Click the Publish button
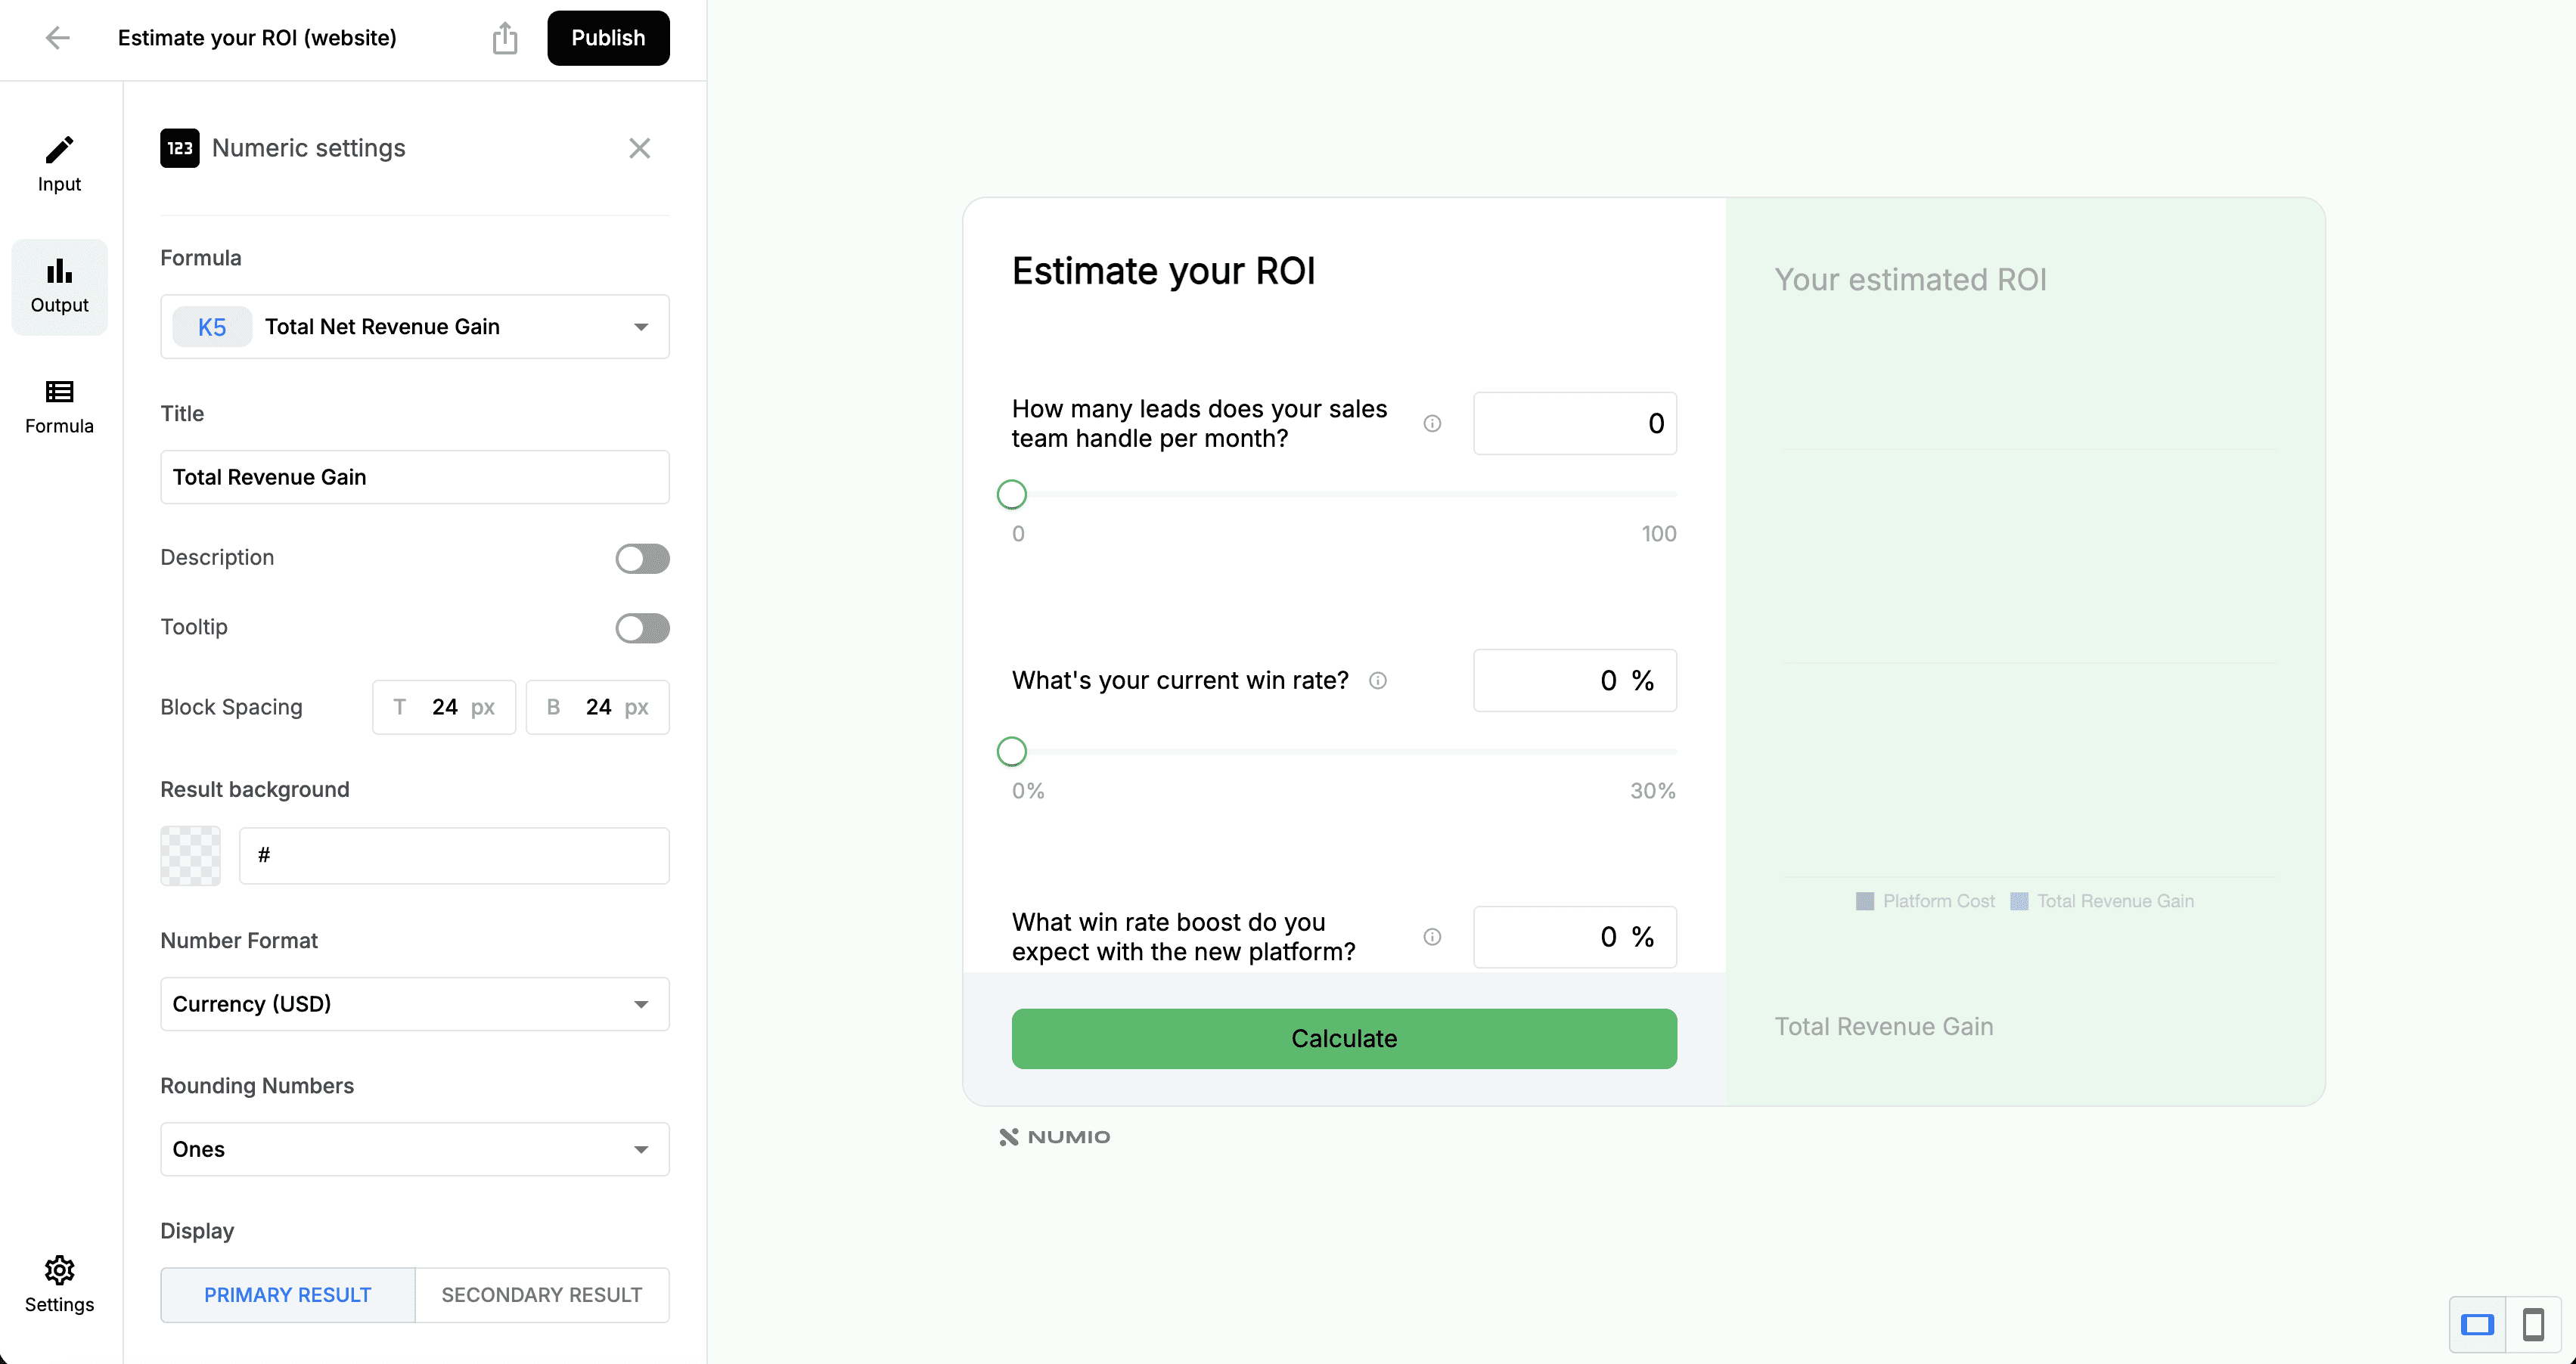The image size is (2576, 1364). click(x=608, y=38)
